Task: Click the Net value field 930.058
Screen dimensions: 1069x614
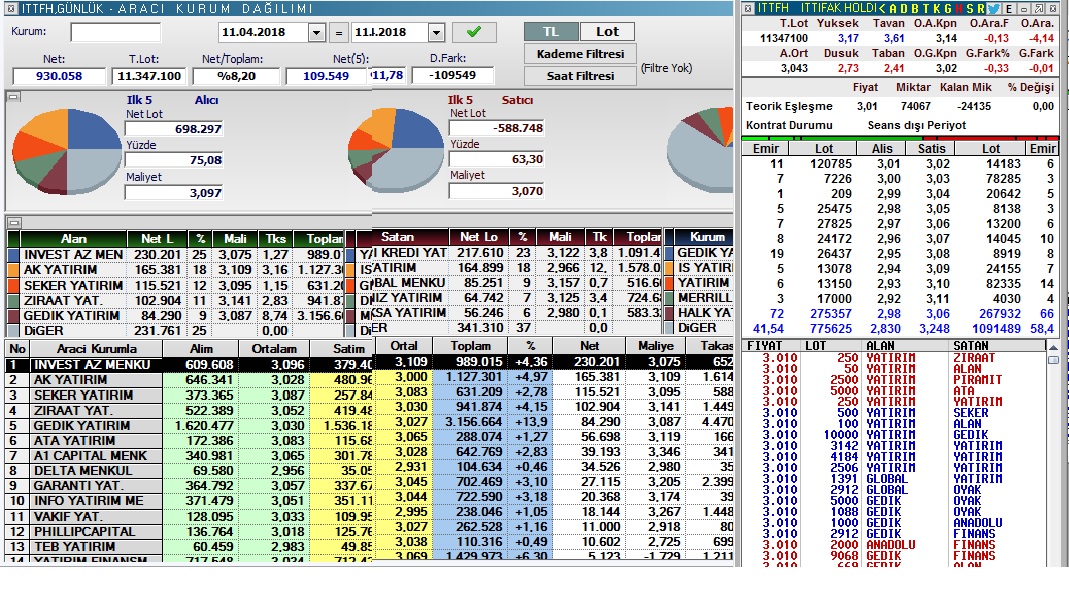Action: (x=59, y=76)
